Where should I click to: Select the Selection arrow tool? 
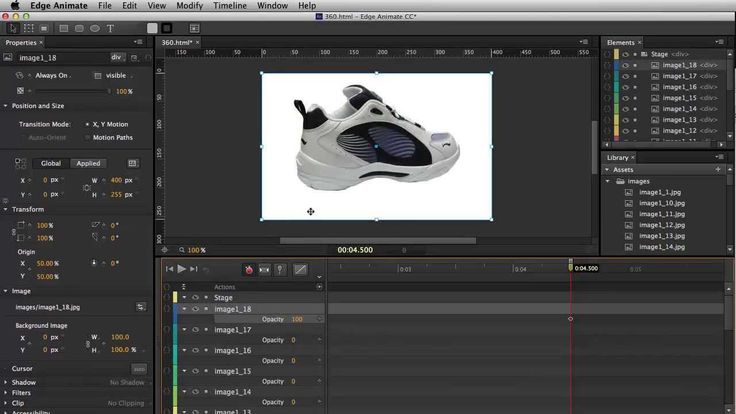click(x=12, y=28)
